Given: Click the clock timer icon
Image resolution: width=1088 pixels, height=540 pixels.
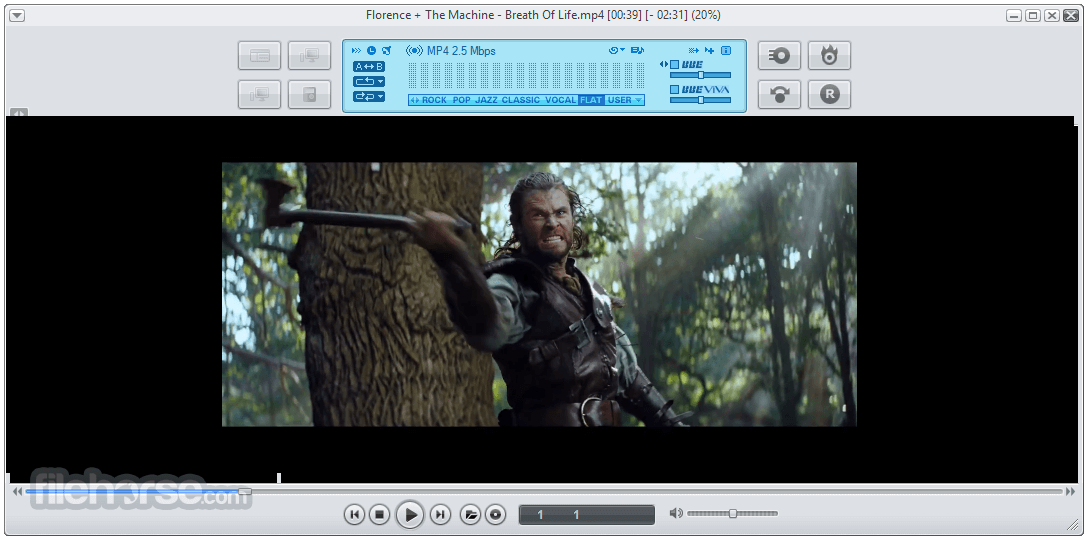Looking at the screenshot, I should [x=372, y=51].
